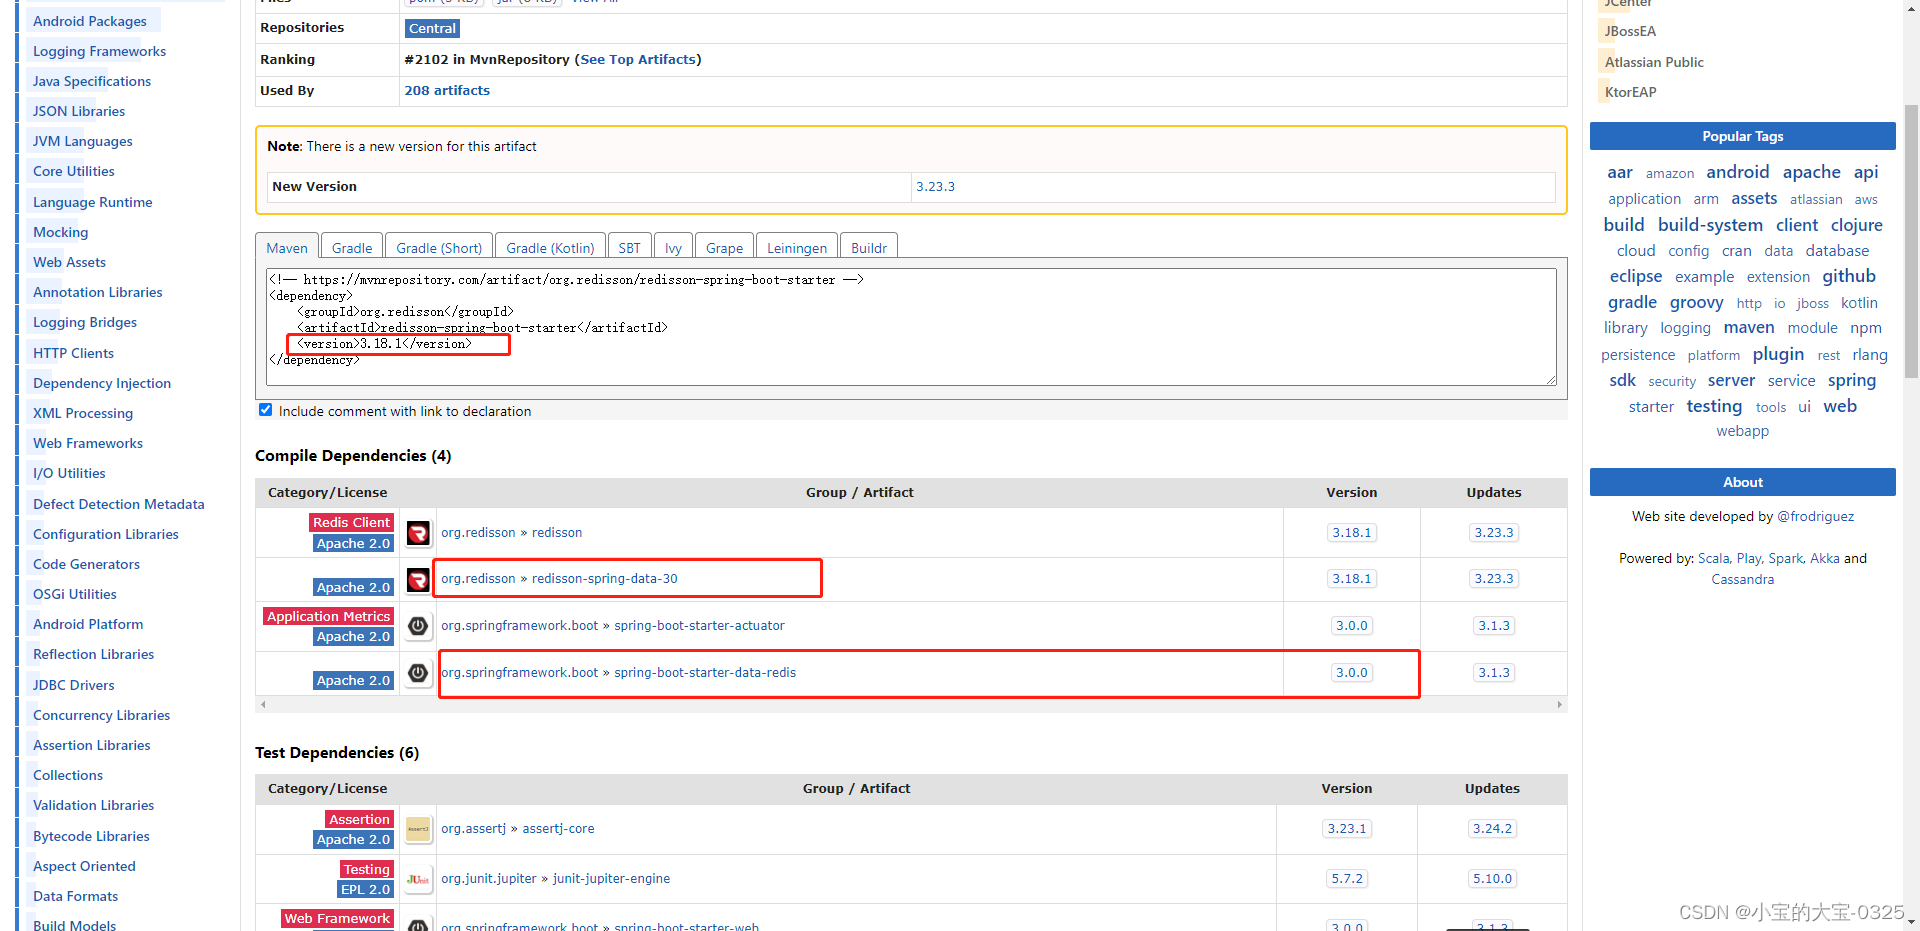Click version 3.0.0 of spring-boot-starter-actuator
The image size is (1920, 931).
tap(1352, 626)
